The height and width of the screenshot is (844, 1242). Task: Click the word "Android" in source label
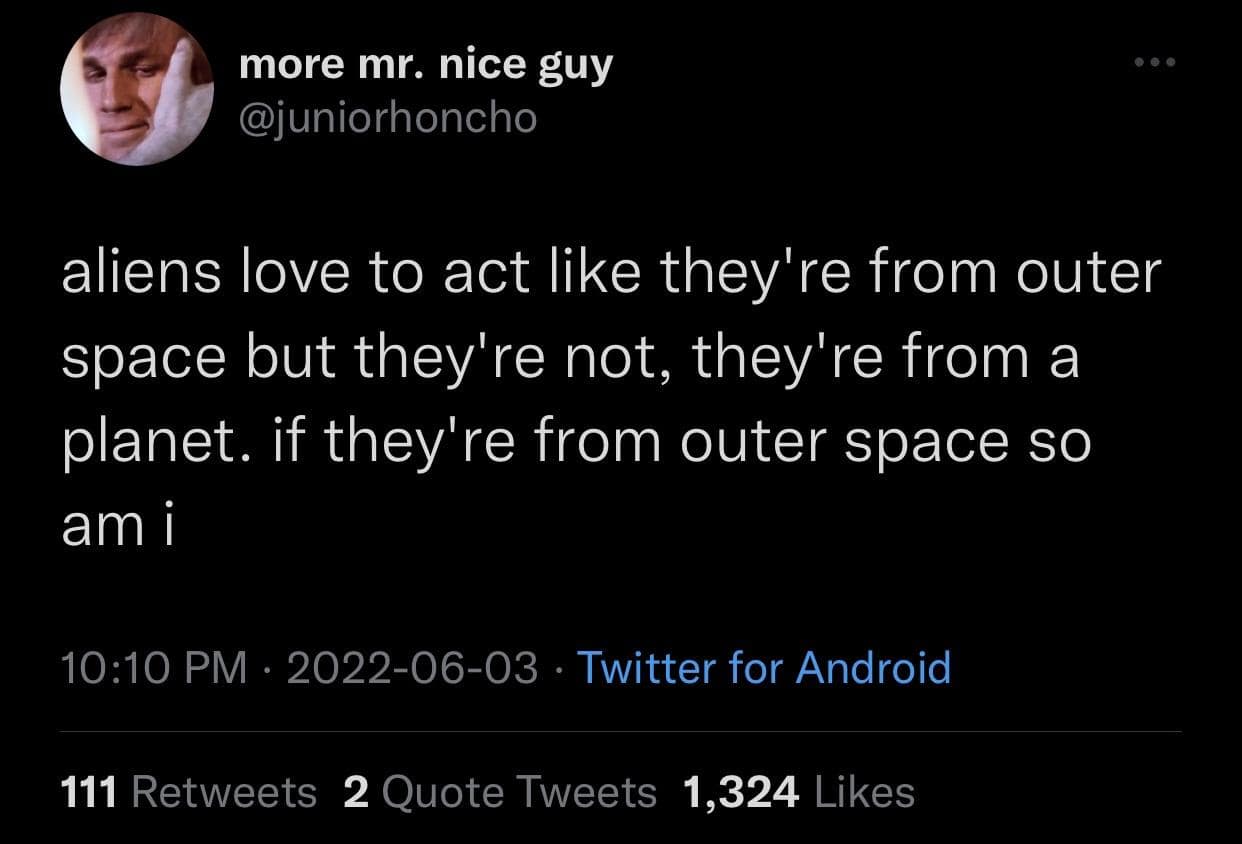[872, 667]
